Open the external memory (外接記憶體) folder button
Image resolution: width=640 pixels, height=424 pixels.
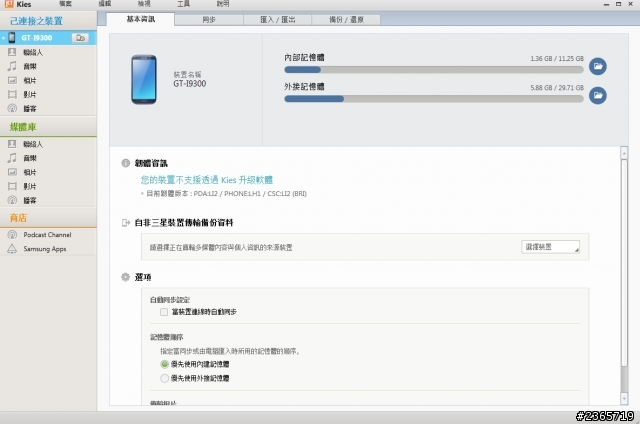click(x=598, y=95)
